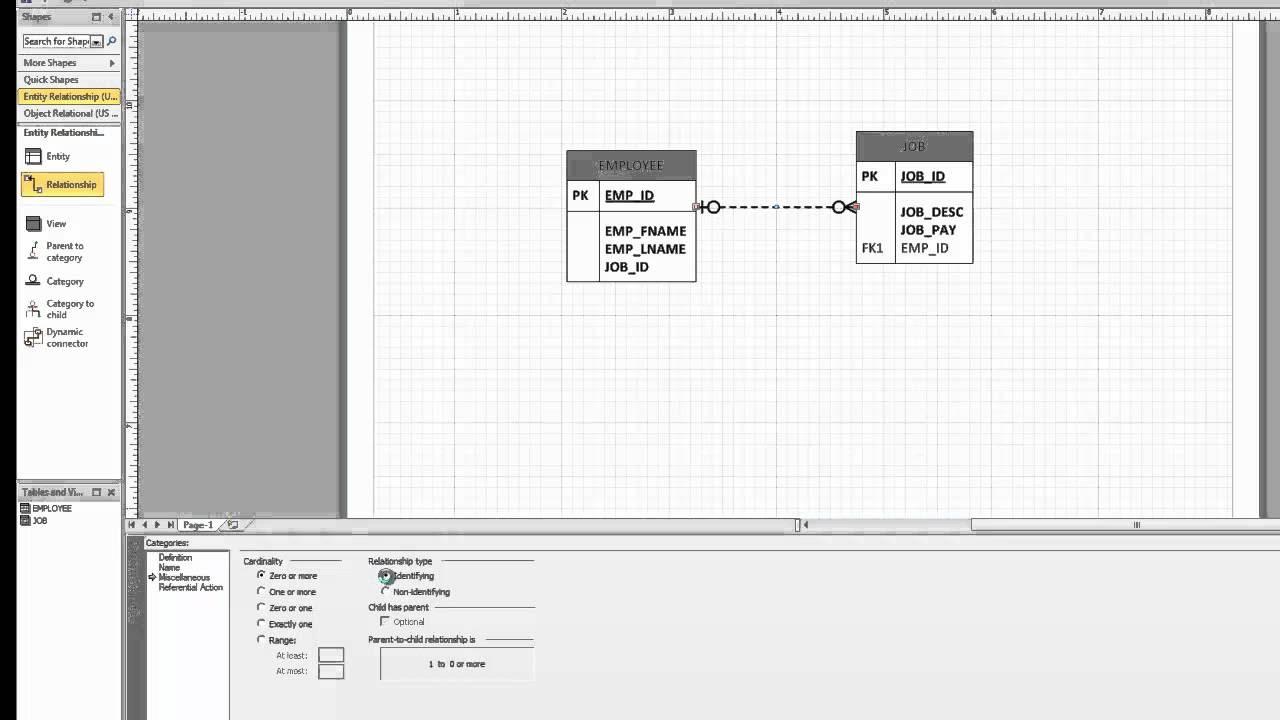Click EMP_ID primary key in EMPLOYEE

629,196
